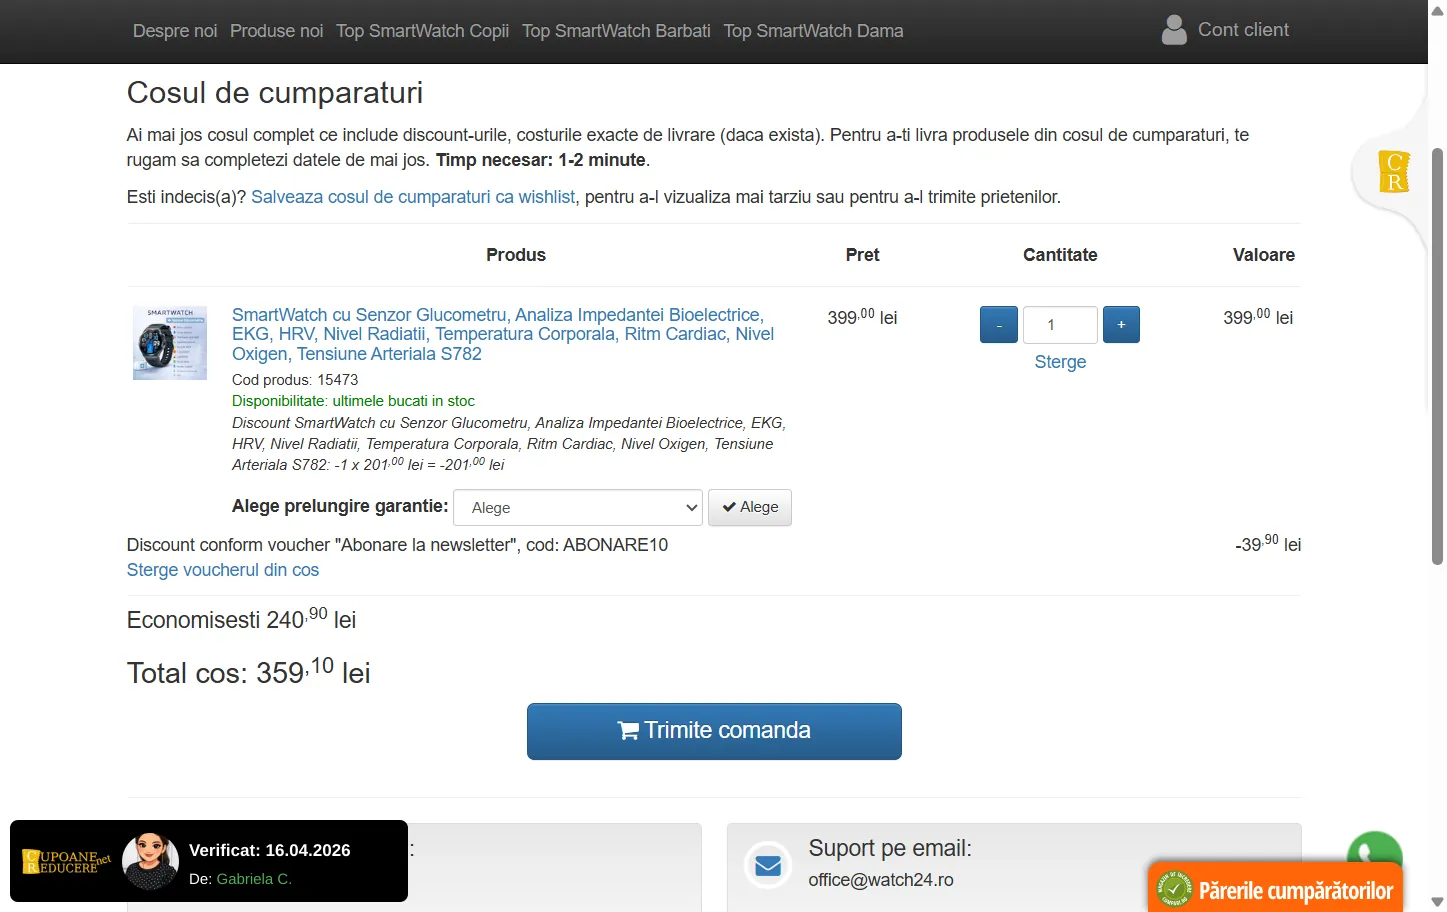Remove product using the Sterge link
1447x912 pixels.
1060,362
